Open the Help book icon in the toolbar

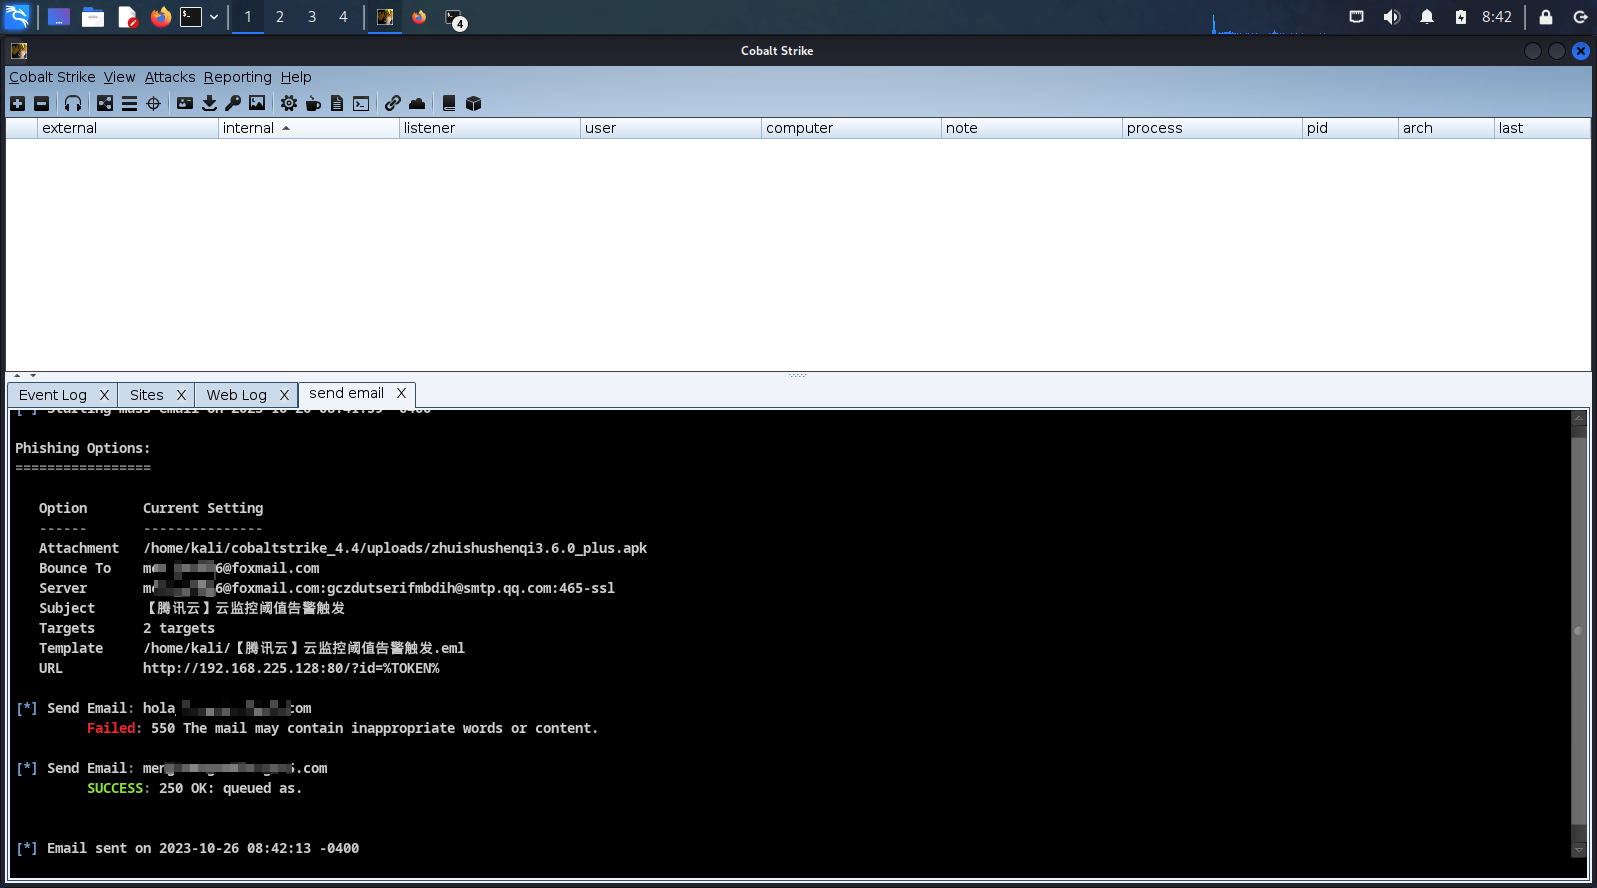pos(449,103)
